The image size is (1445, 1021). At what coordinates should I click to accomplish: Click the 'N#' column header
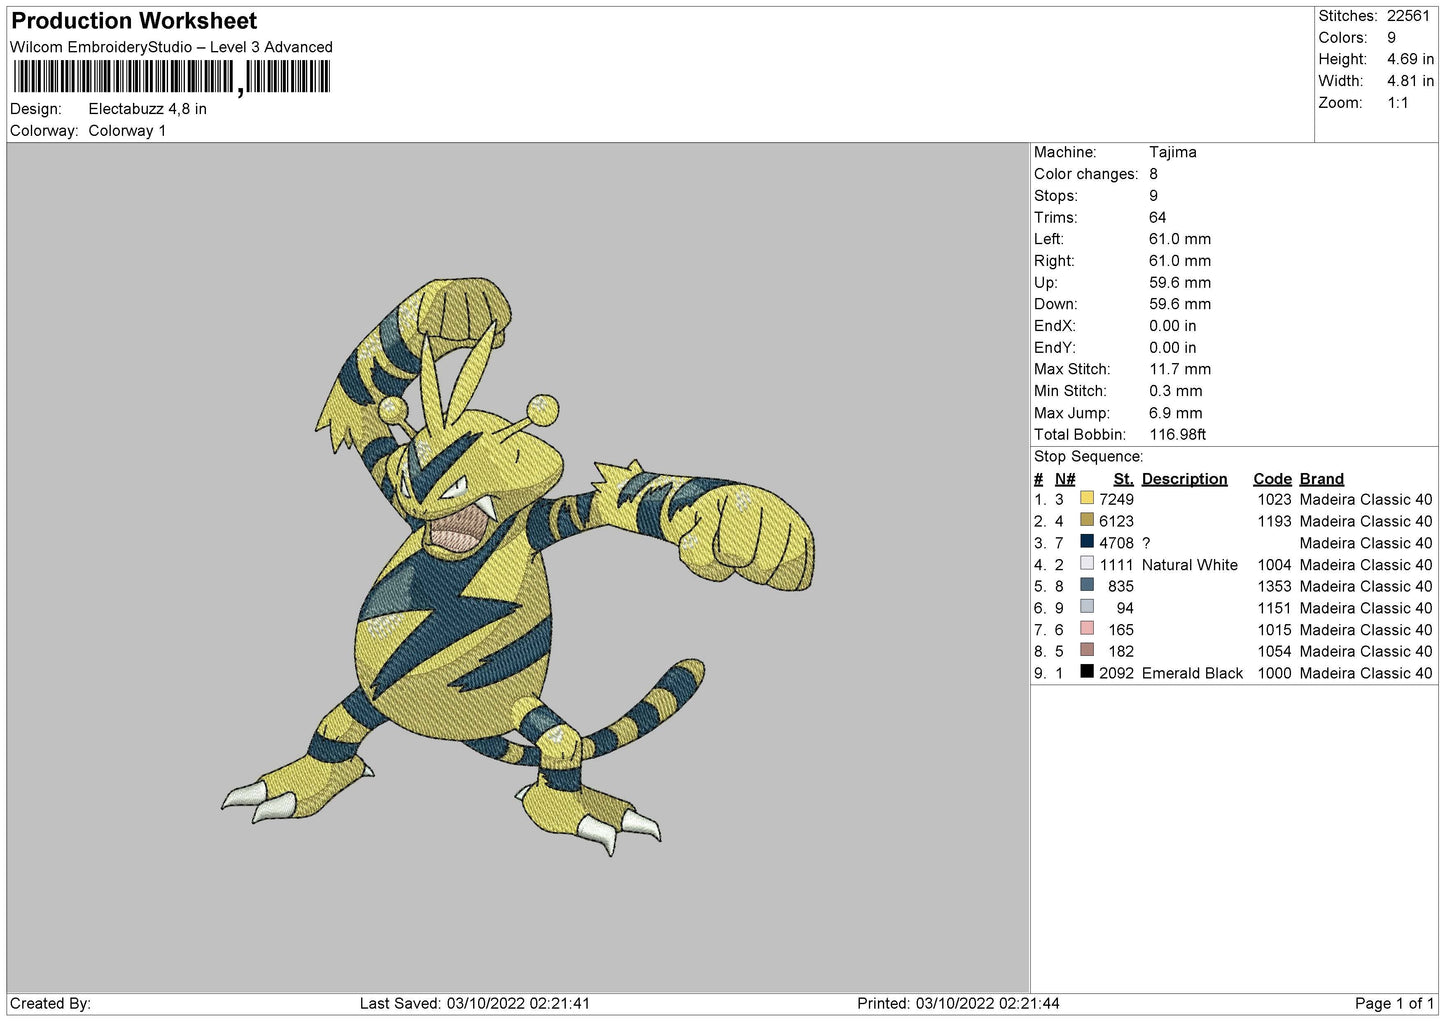coord(1065,479)
